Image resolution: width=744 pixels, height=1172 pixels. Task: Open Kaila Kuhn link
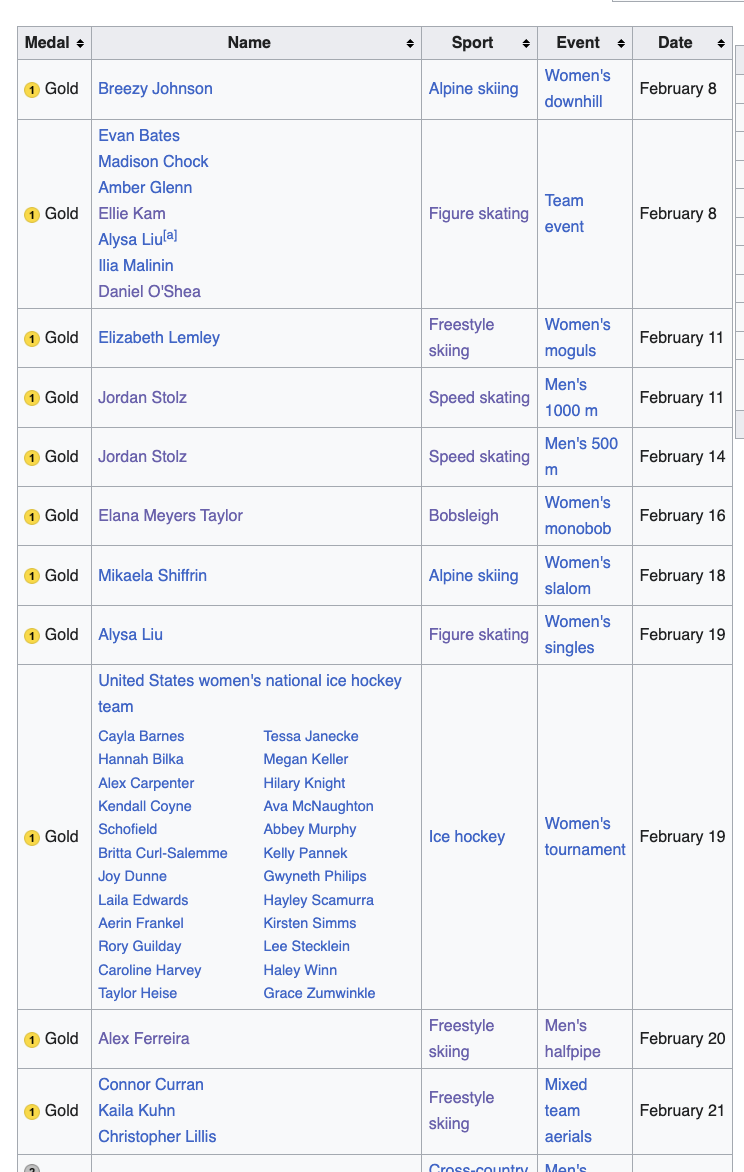point(137,1111)
